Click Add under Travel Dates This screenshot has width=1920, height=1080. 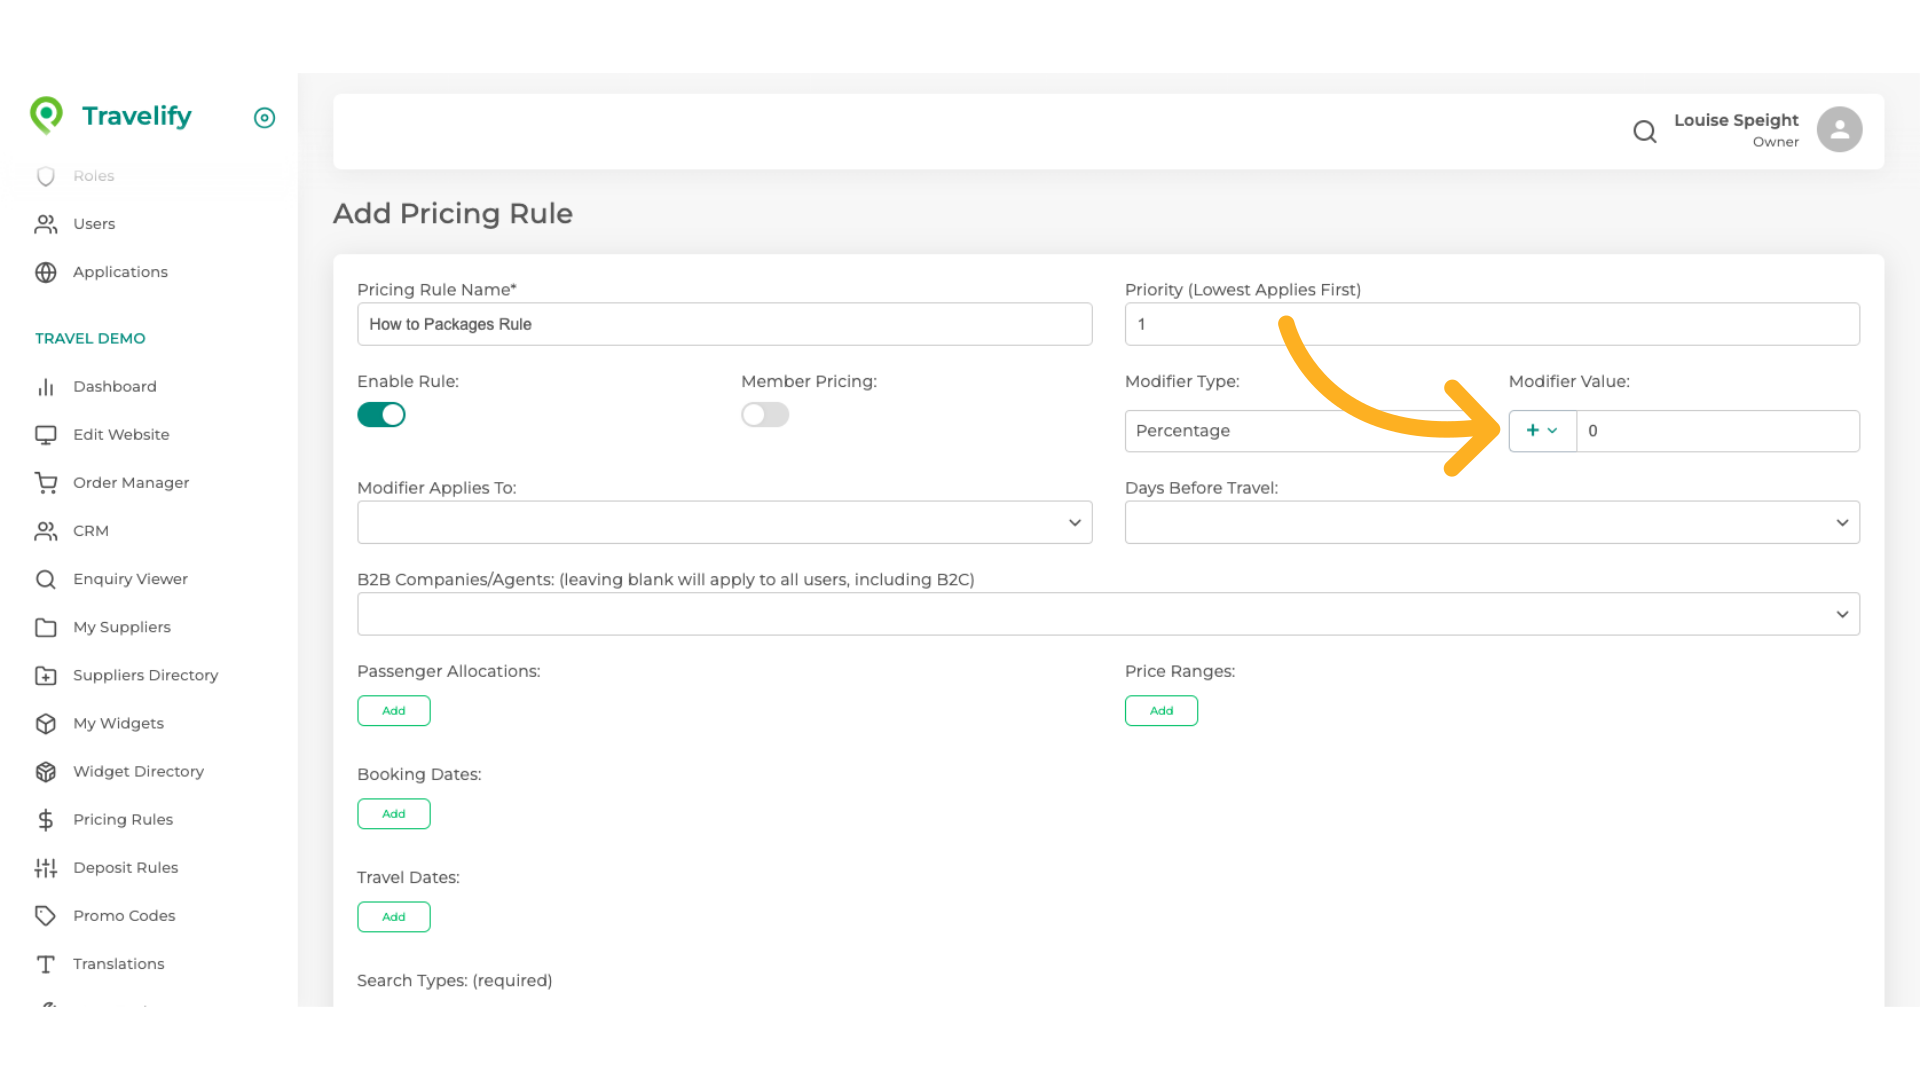(x=394, y=917)
